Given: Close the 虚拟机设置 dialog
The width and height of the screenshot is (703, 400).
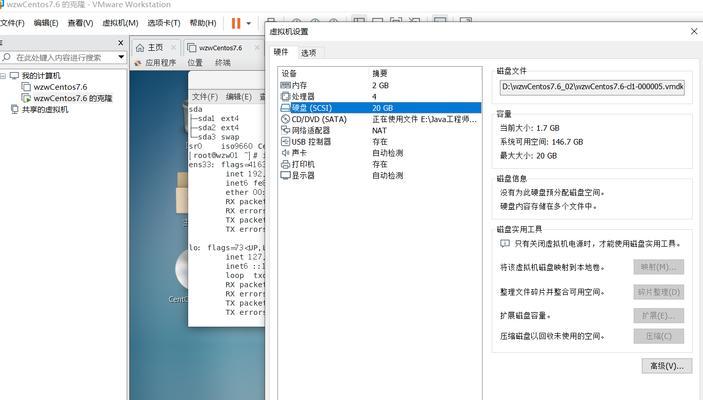Looking at the screenshot, I should [x=694, y=31].
